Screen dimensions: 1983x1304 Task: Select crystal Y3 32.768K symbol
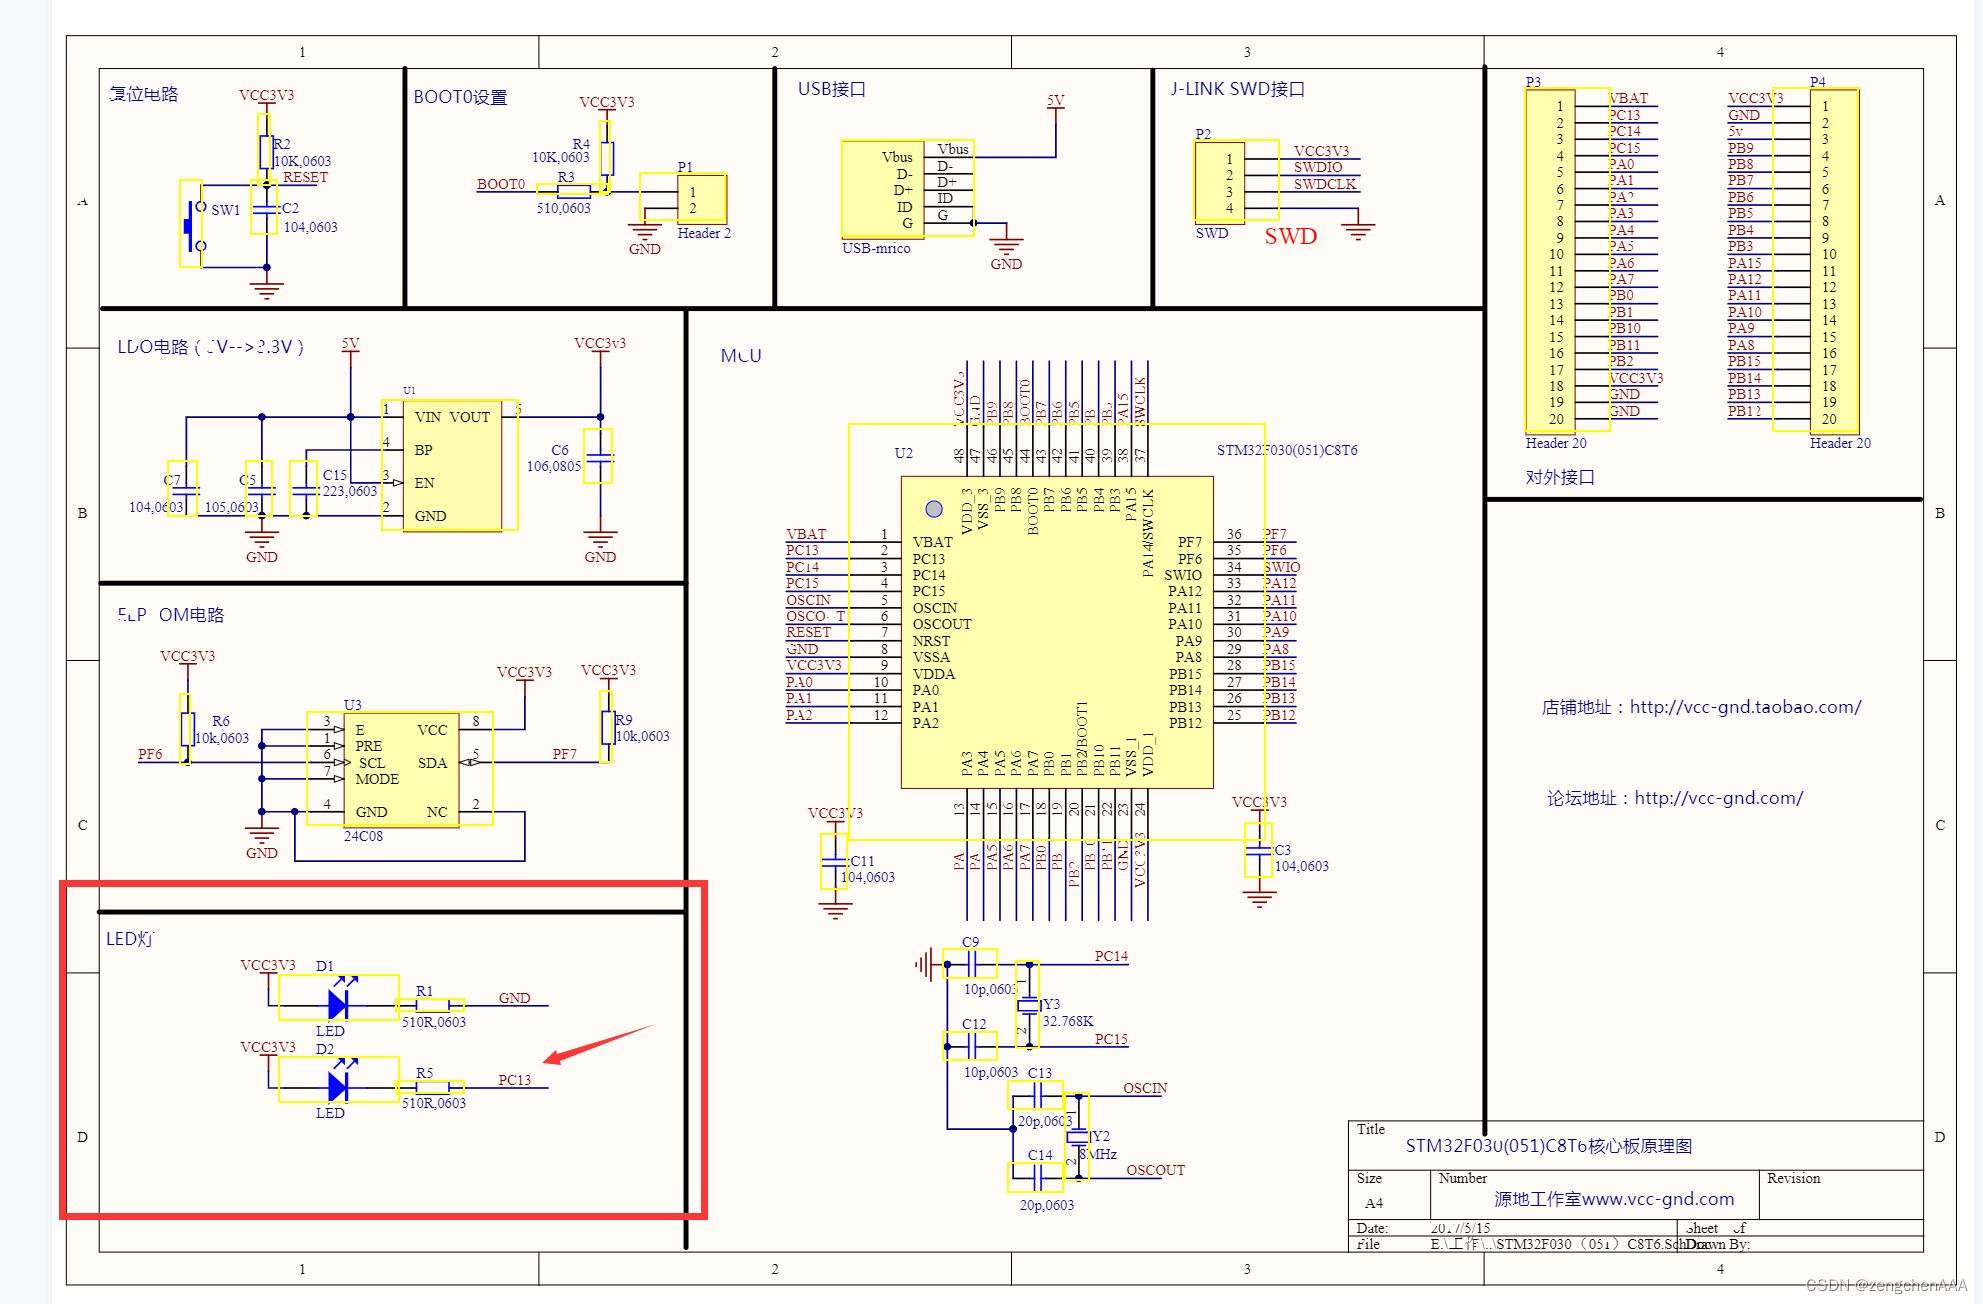pos(1028,1005)
